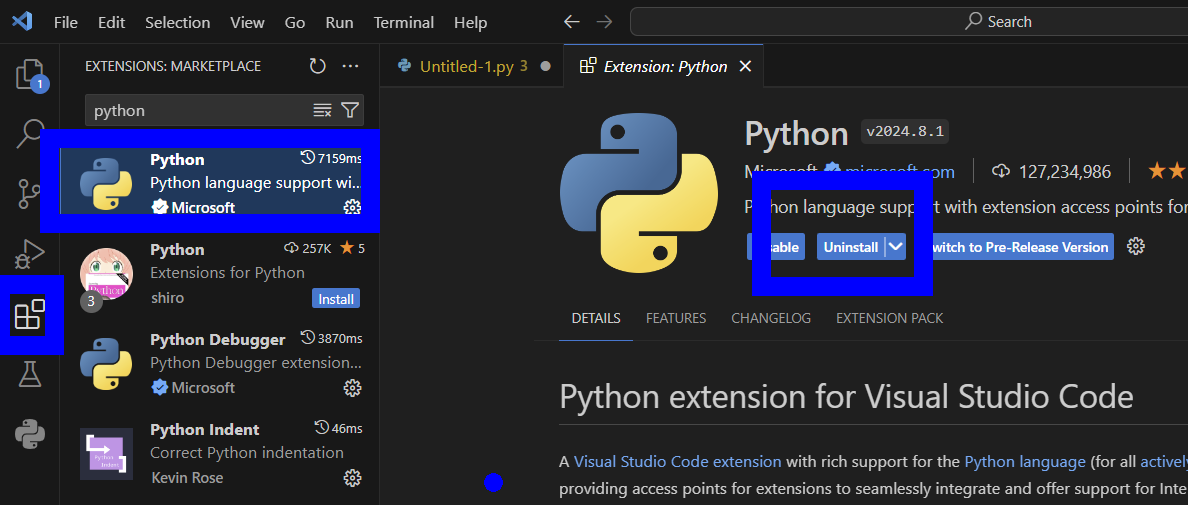The width and height of the screenshot is (1188, 505).
Task: Open manage gear for Python Indent
Action: (352, 478)
